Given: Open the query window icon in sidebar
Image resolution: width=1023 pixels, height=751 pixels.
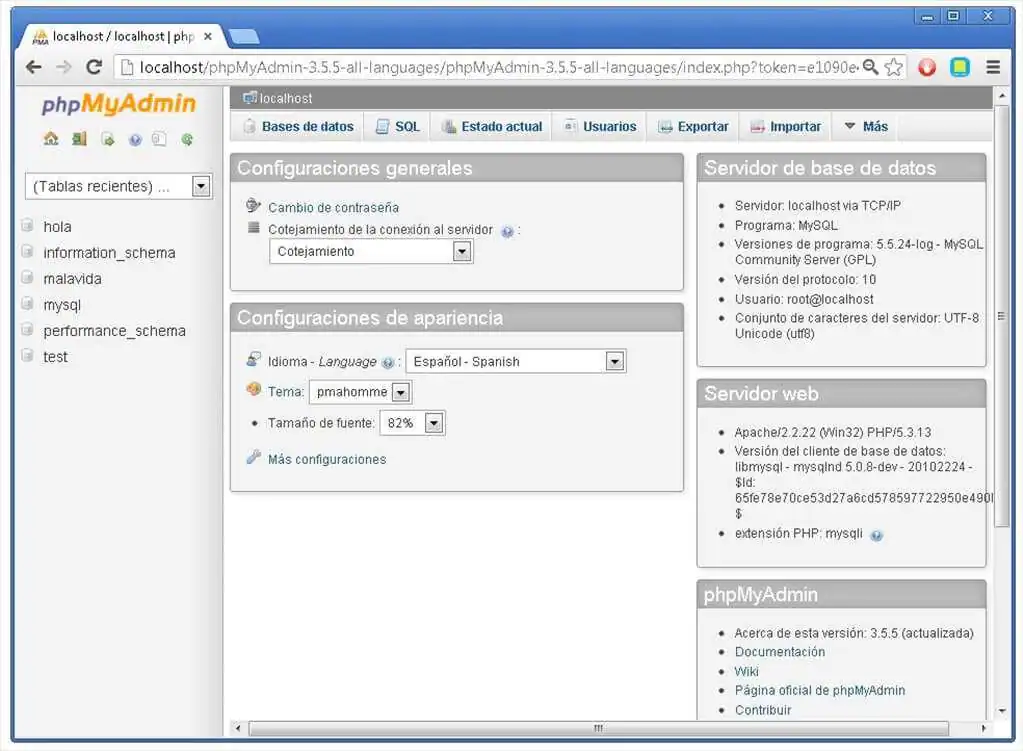Looking at the screenshot, I should tap(108, 138).
